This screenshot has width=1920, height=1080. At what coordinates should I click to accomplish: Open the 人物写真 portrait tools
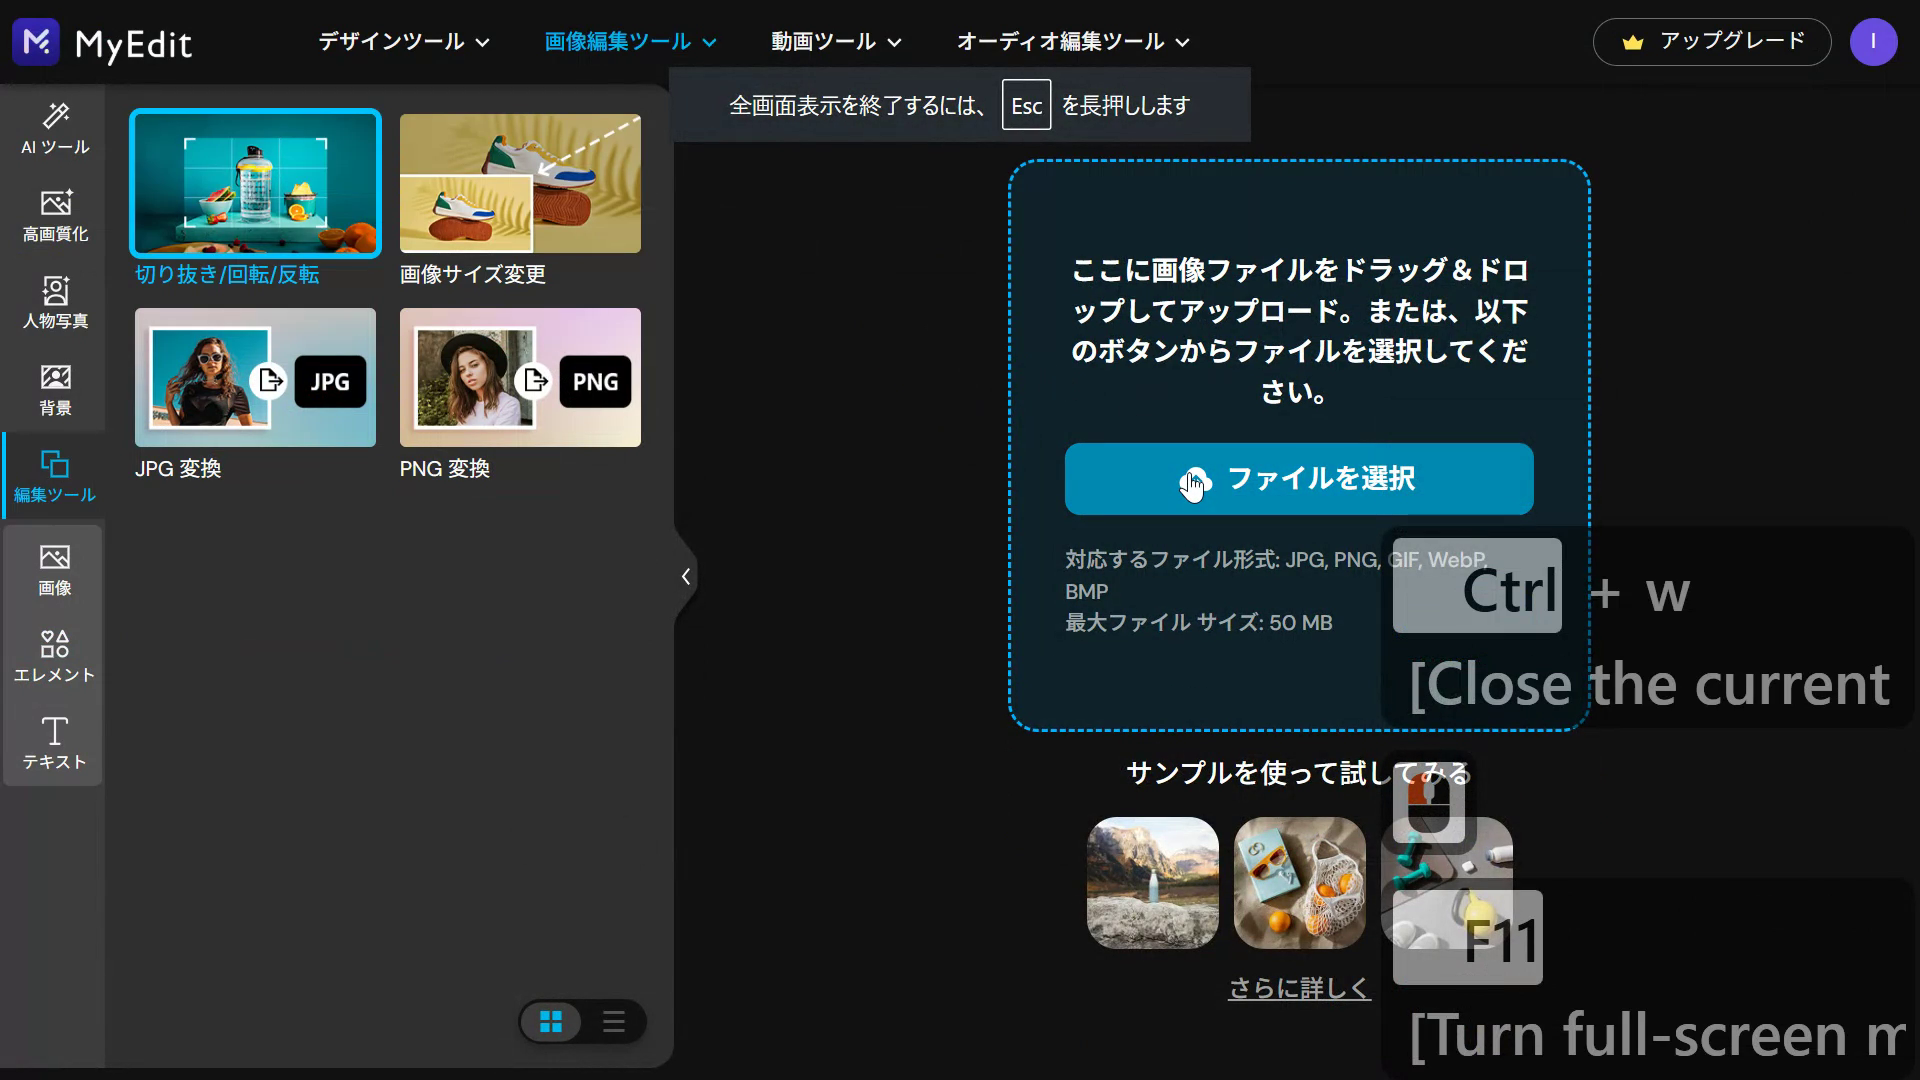[x=55, y=303]
